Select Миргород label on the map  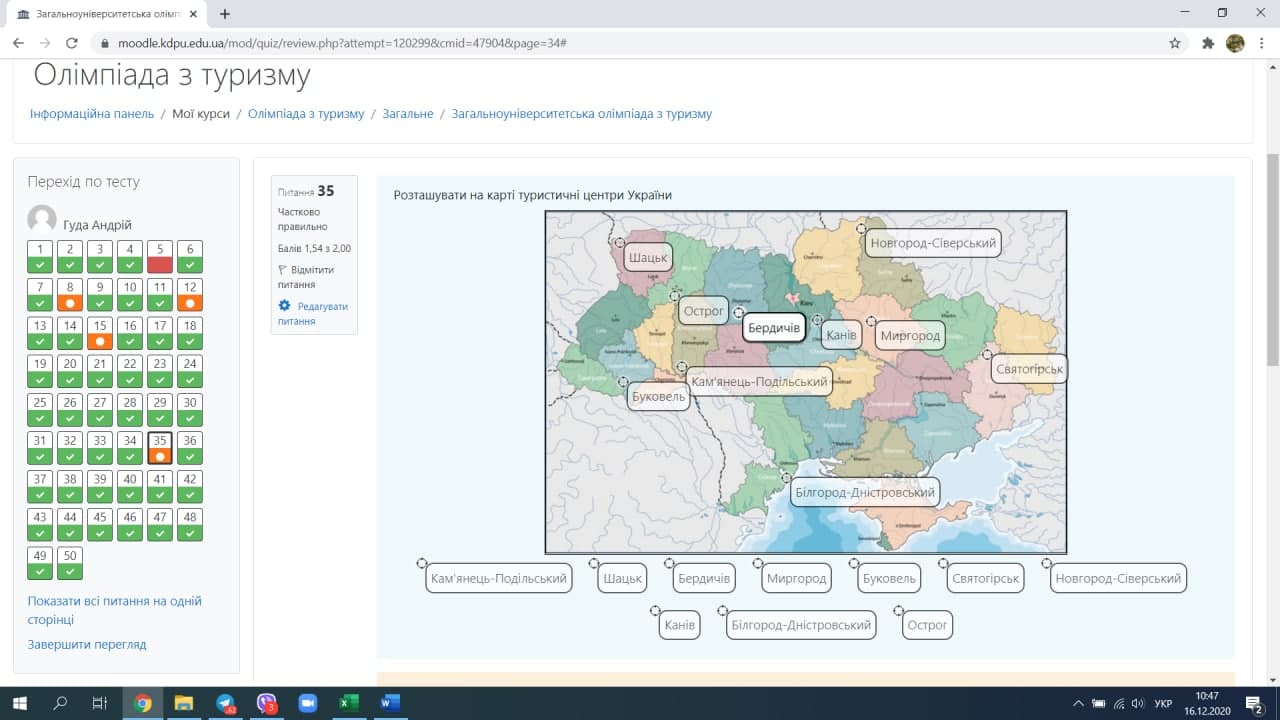910,336
